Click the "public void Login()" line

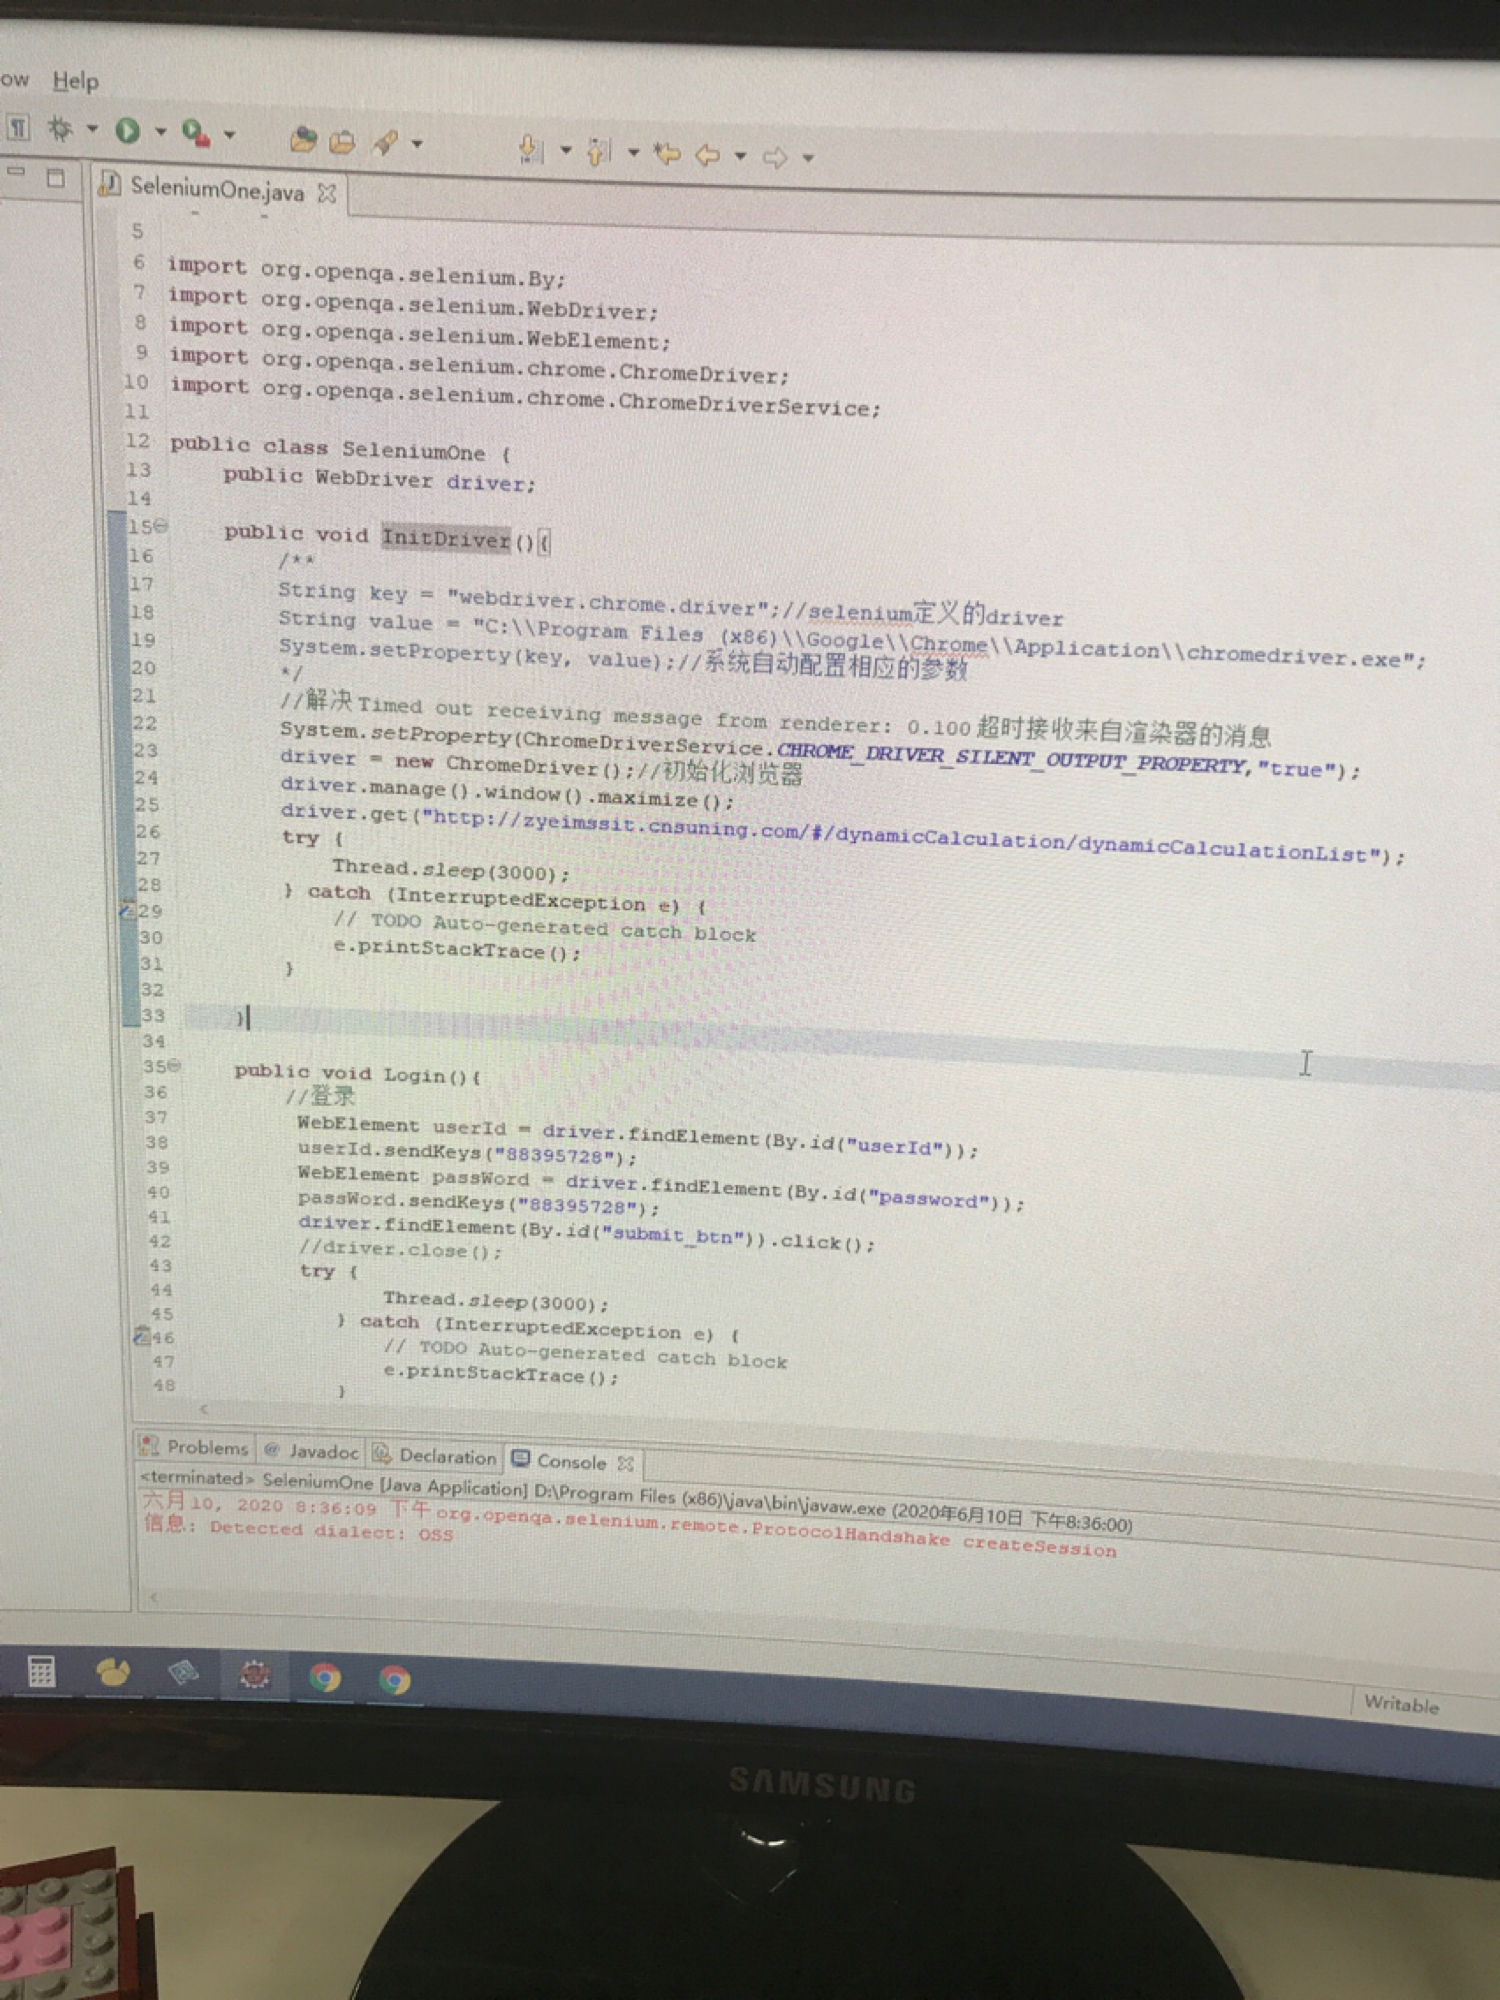(x=358, y=1074)
